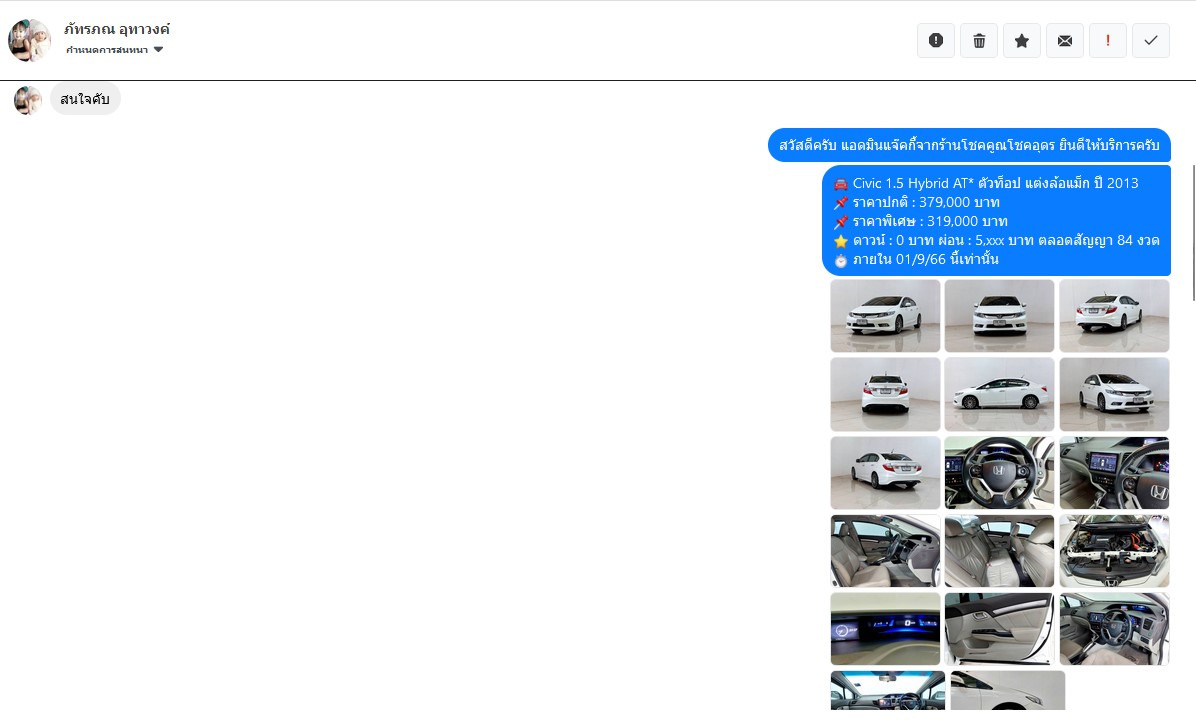Click the down payment line with 84 งวด
The image size is (1196, 721).
point(1006,240)
